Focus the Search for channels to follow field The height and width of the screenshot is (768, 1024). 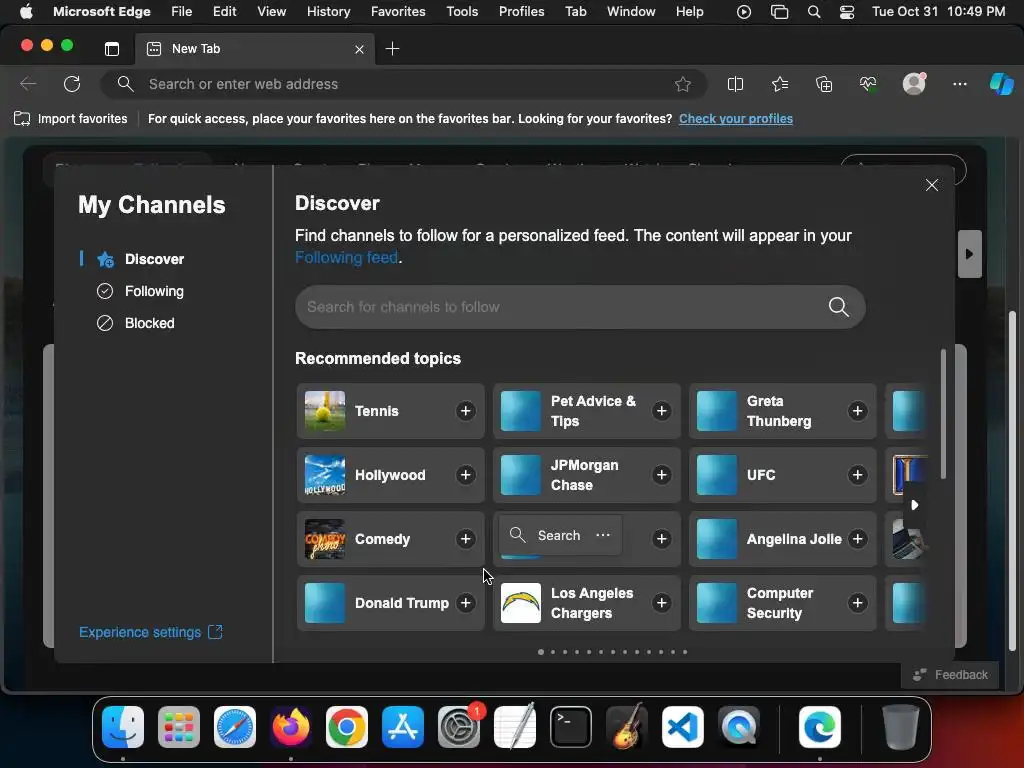point(581,307)
